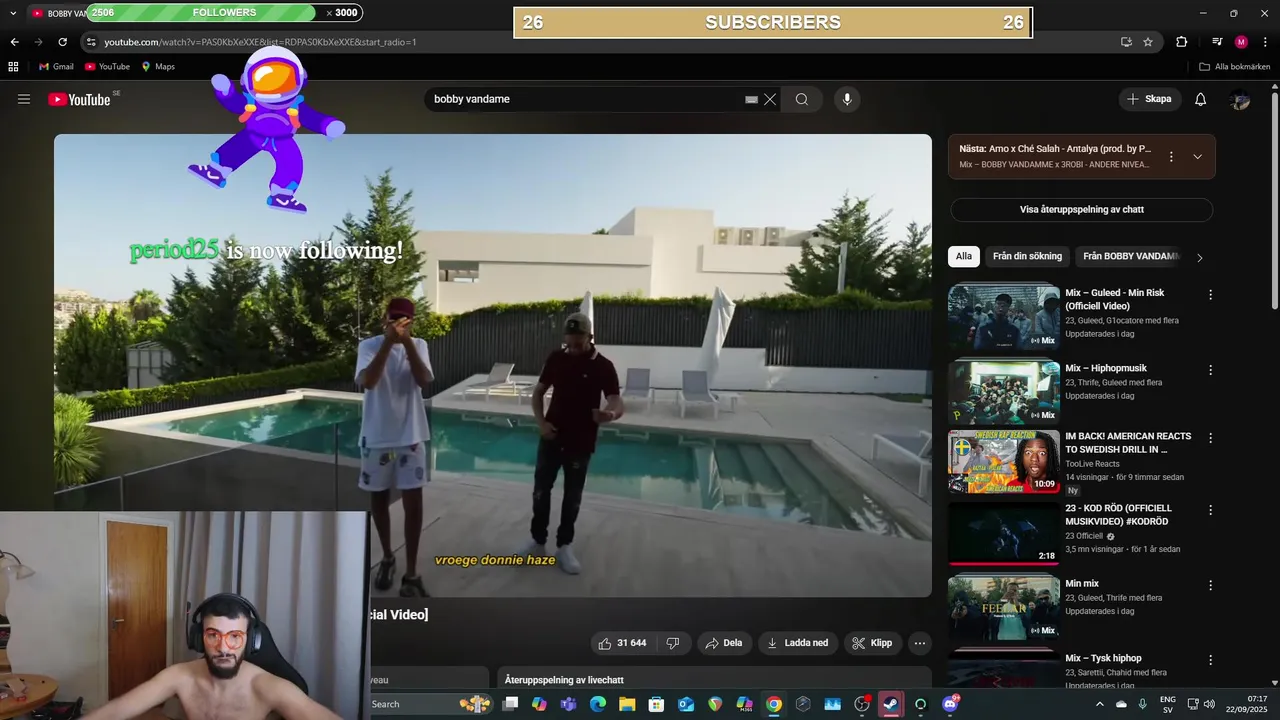Screen dimensions: 1280x720
Task: Go back with browser back arrow
Action: click(14, 42)
